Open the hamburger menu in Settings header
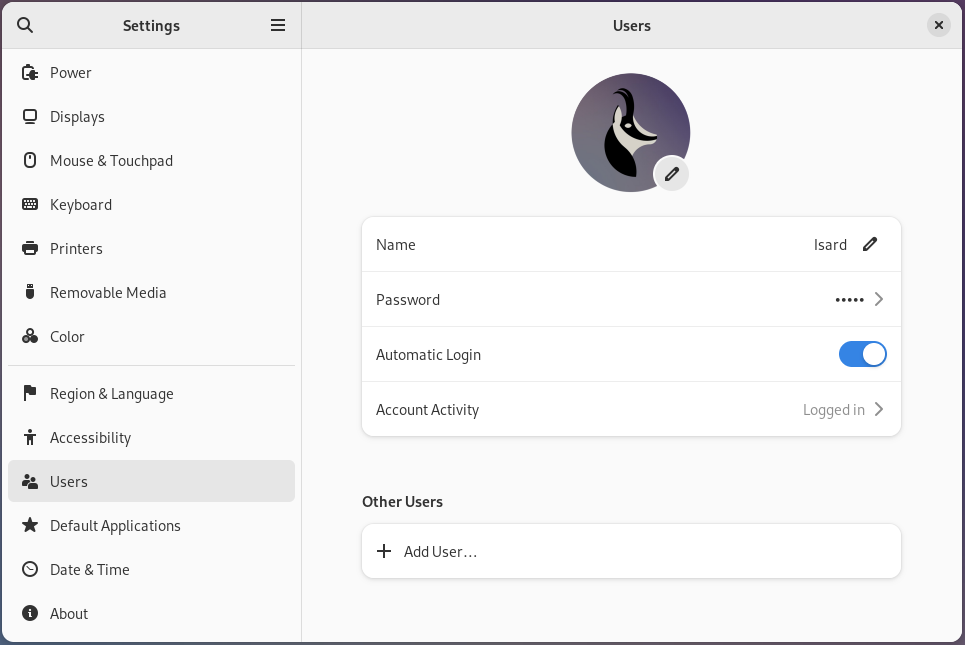This screenshot has height=645, width=965. coord(278,25)
